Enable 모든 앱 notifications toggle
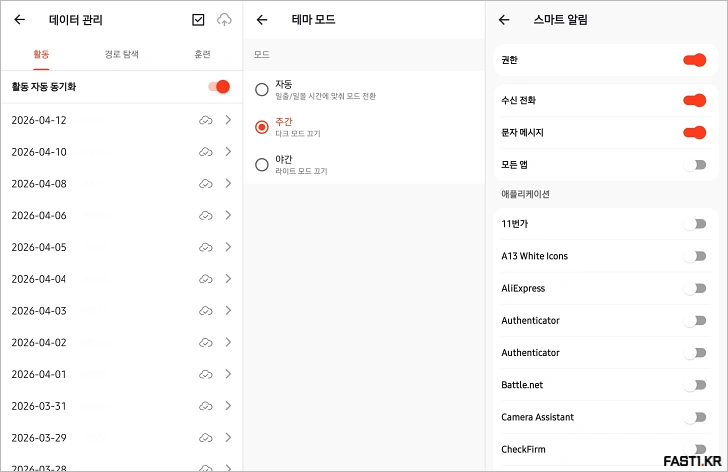 (x=694, y=164)
